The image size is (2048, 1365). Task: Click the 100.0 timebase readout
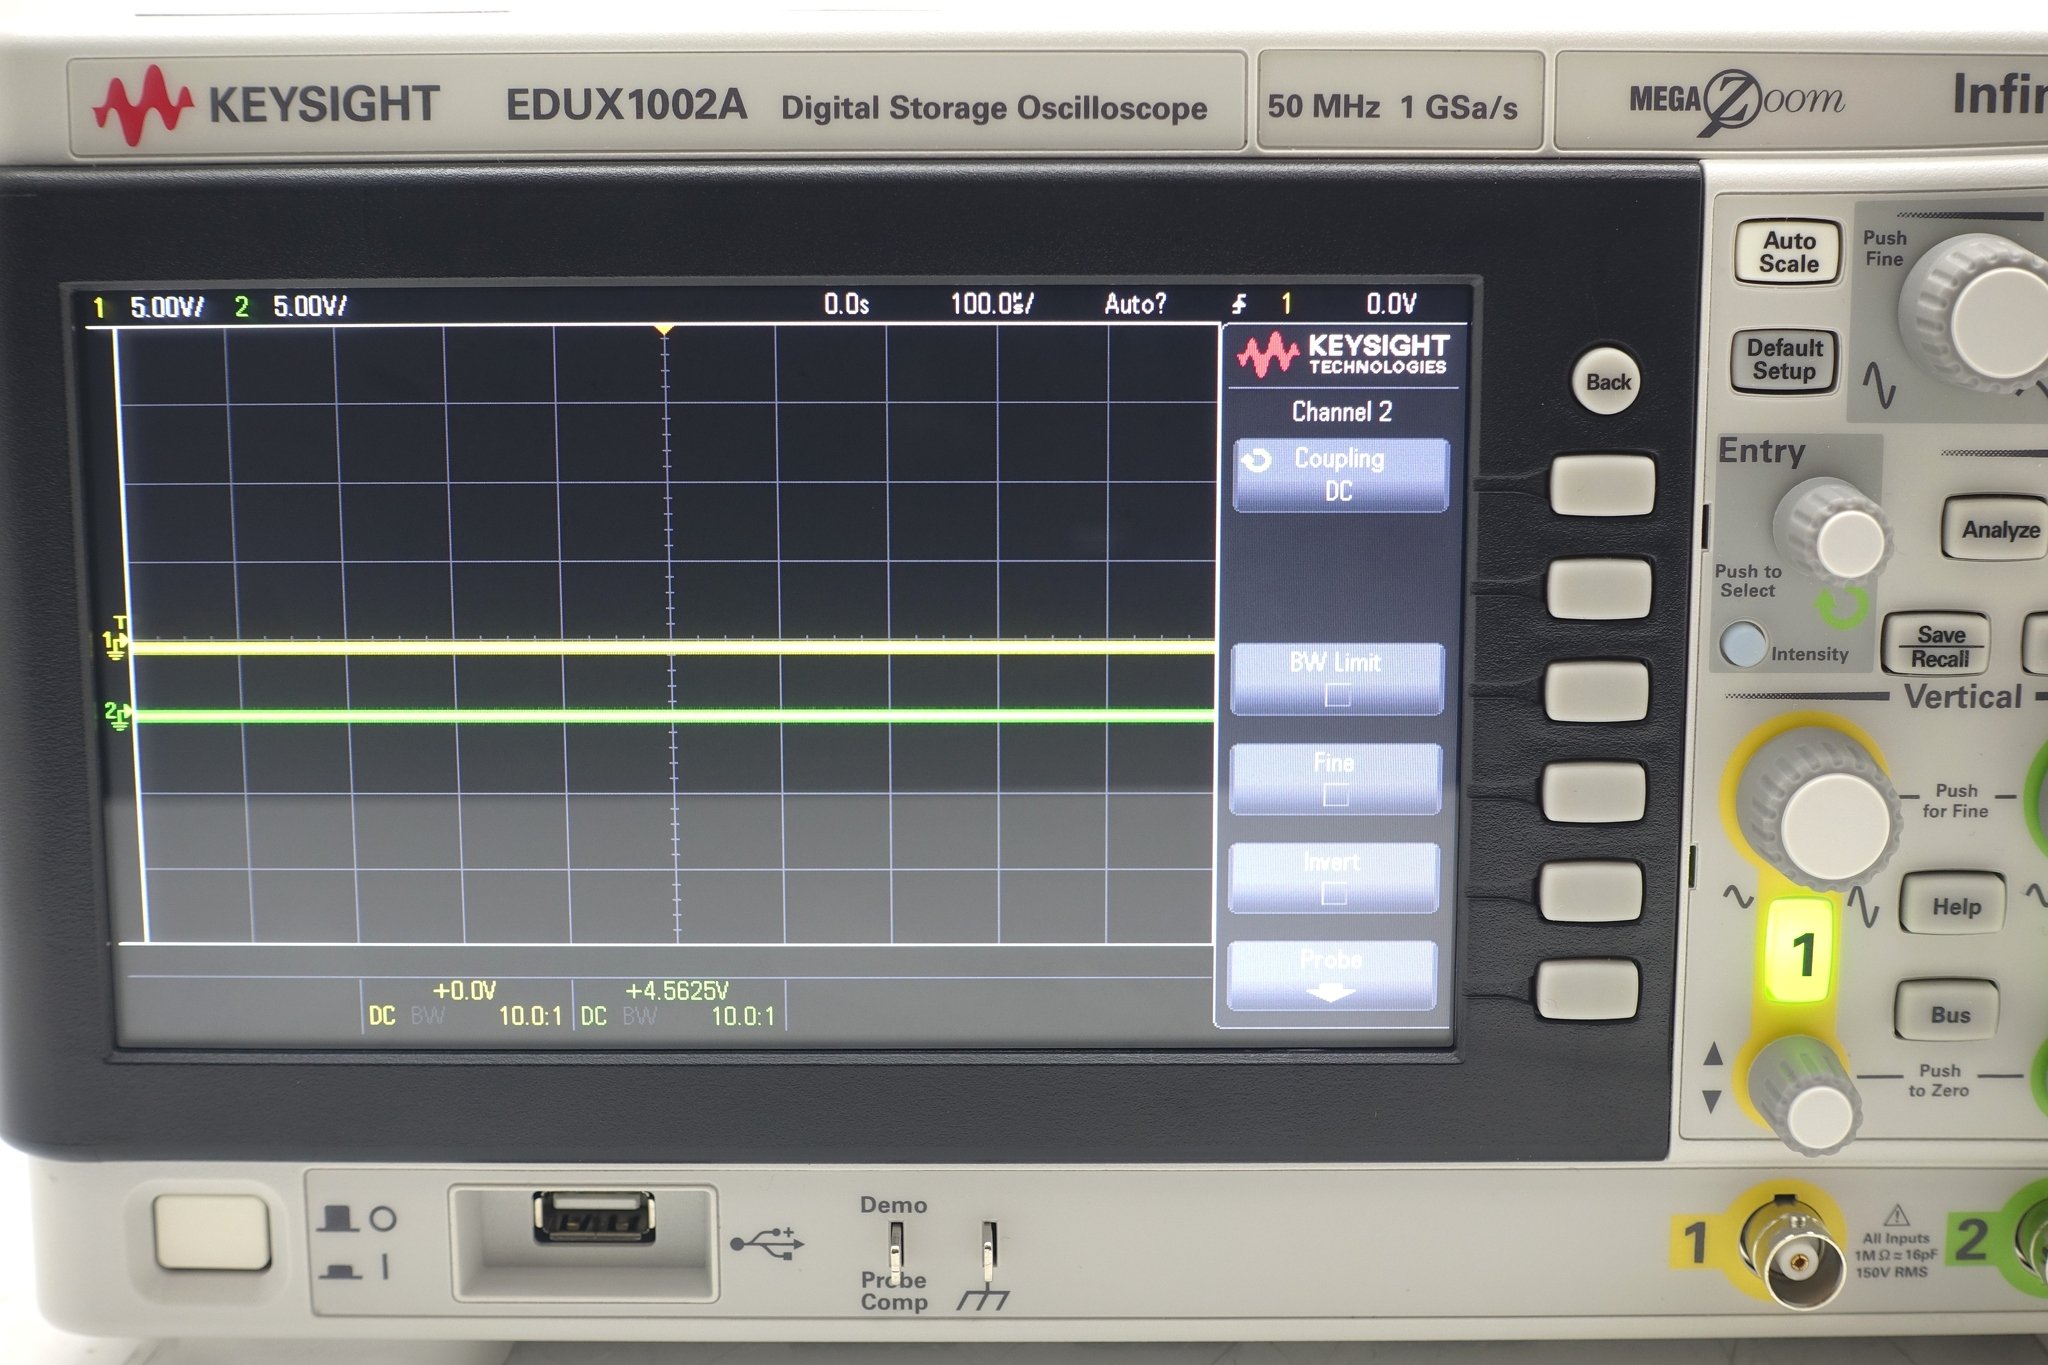(x=991, y=303)
